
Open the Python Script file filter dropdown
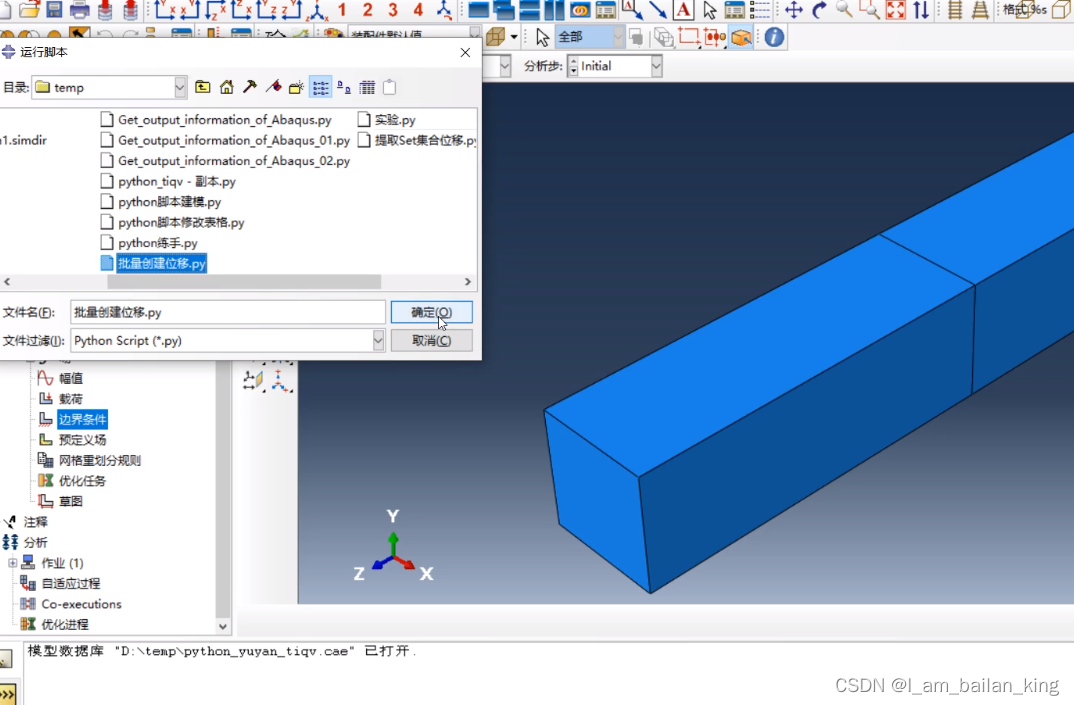tap(378, 341)
